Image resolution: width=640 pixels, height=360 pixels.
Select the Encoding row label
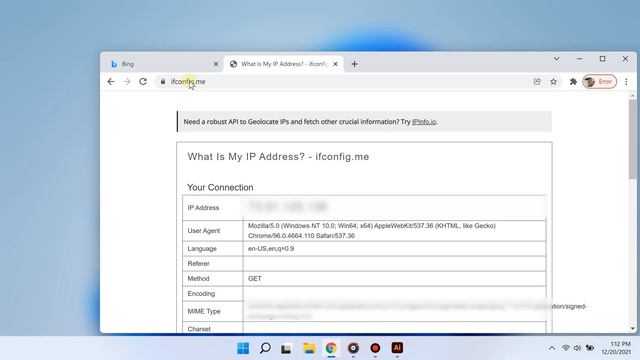pyautogui.click(x=201, y=293)
